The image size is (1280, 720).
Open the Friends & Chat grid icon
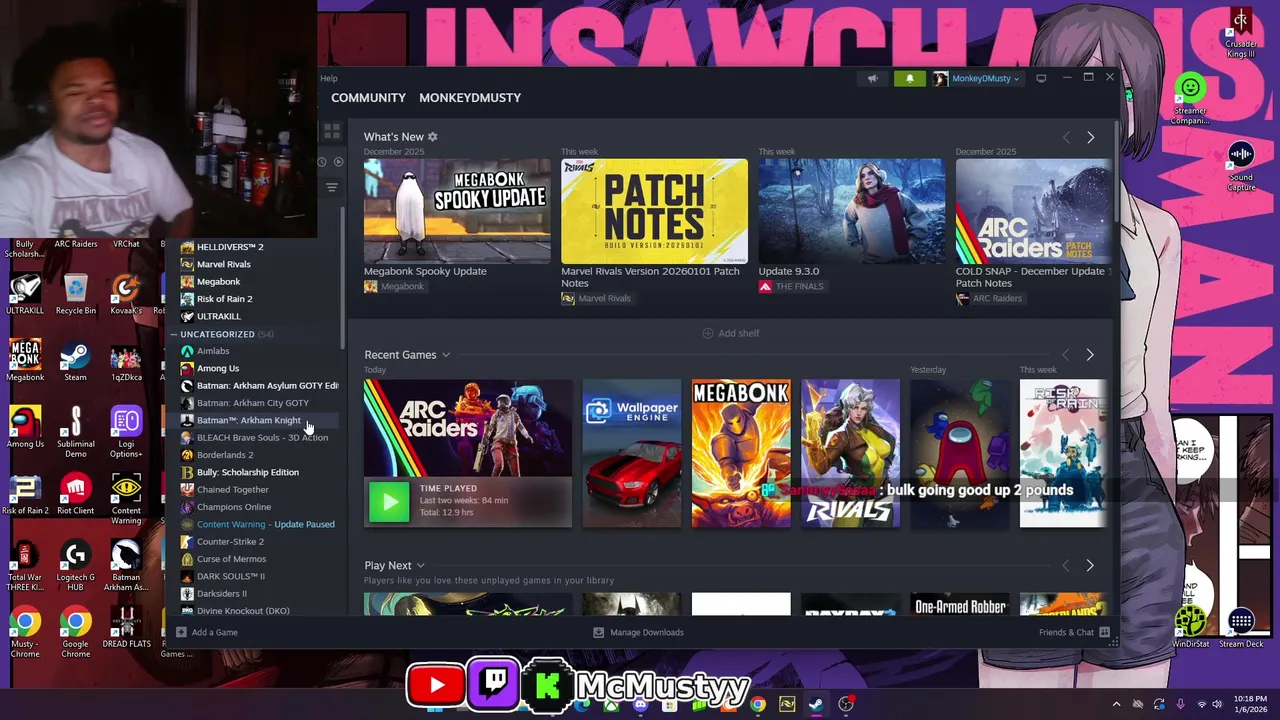[1104, 632]
